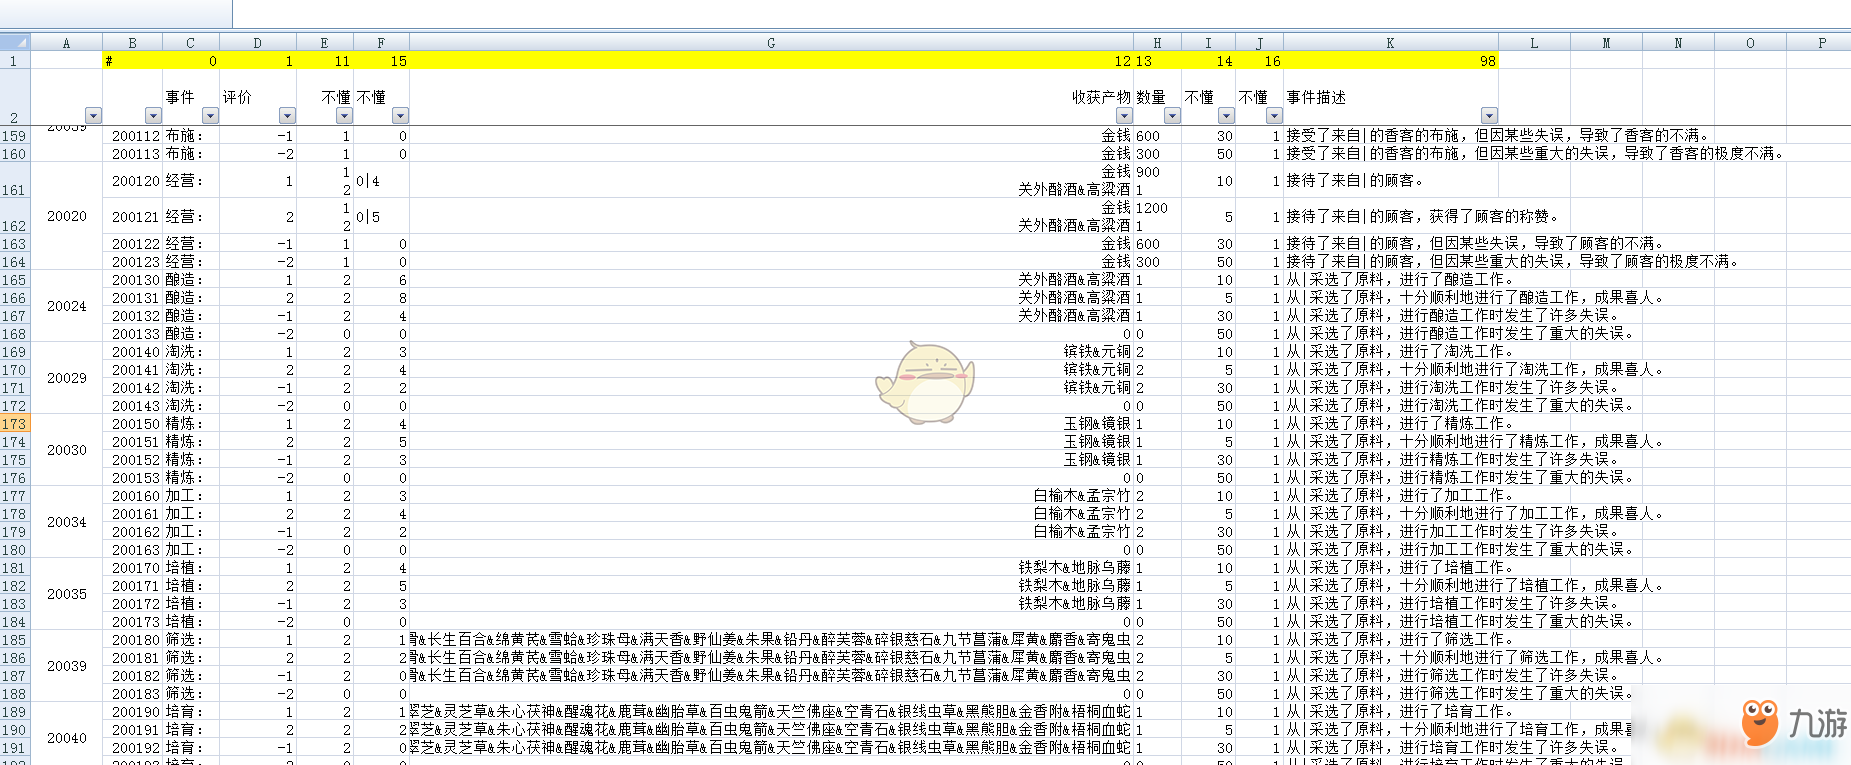This screenshot has height=765, width=1851.
Task: Click '0|4' cell in row 161
Action: tap(381, 181)
